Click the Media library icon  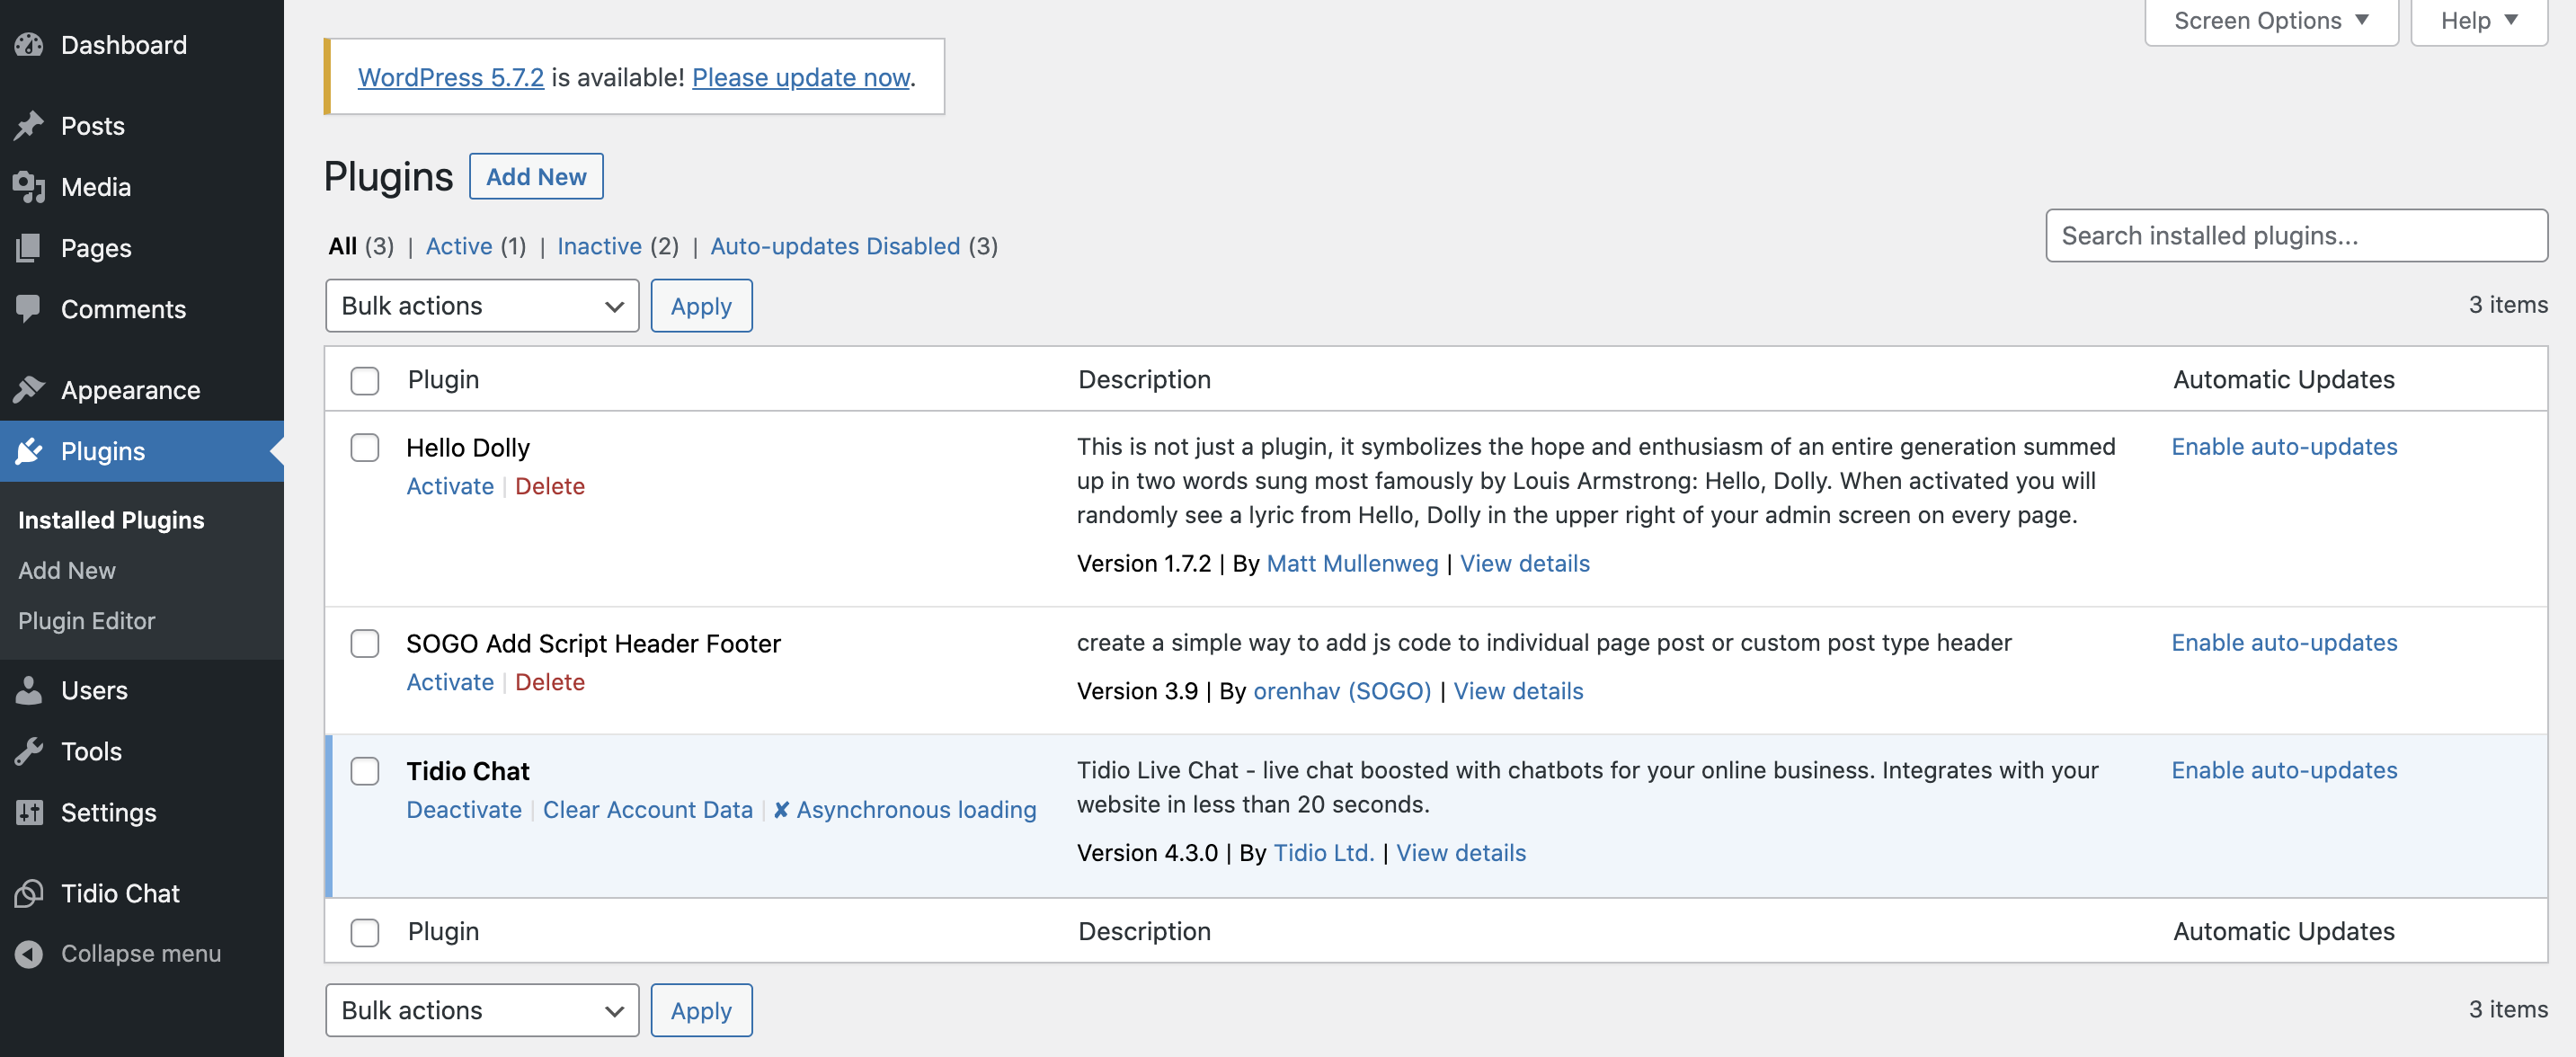click(29, 187)
